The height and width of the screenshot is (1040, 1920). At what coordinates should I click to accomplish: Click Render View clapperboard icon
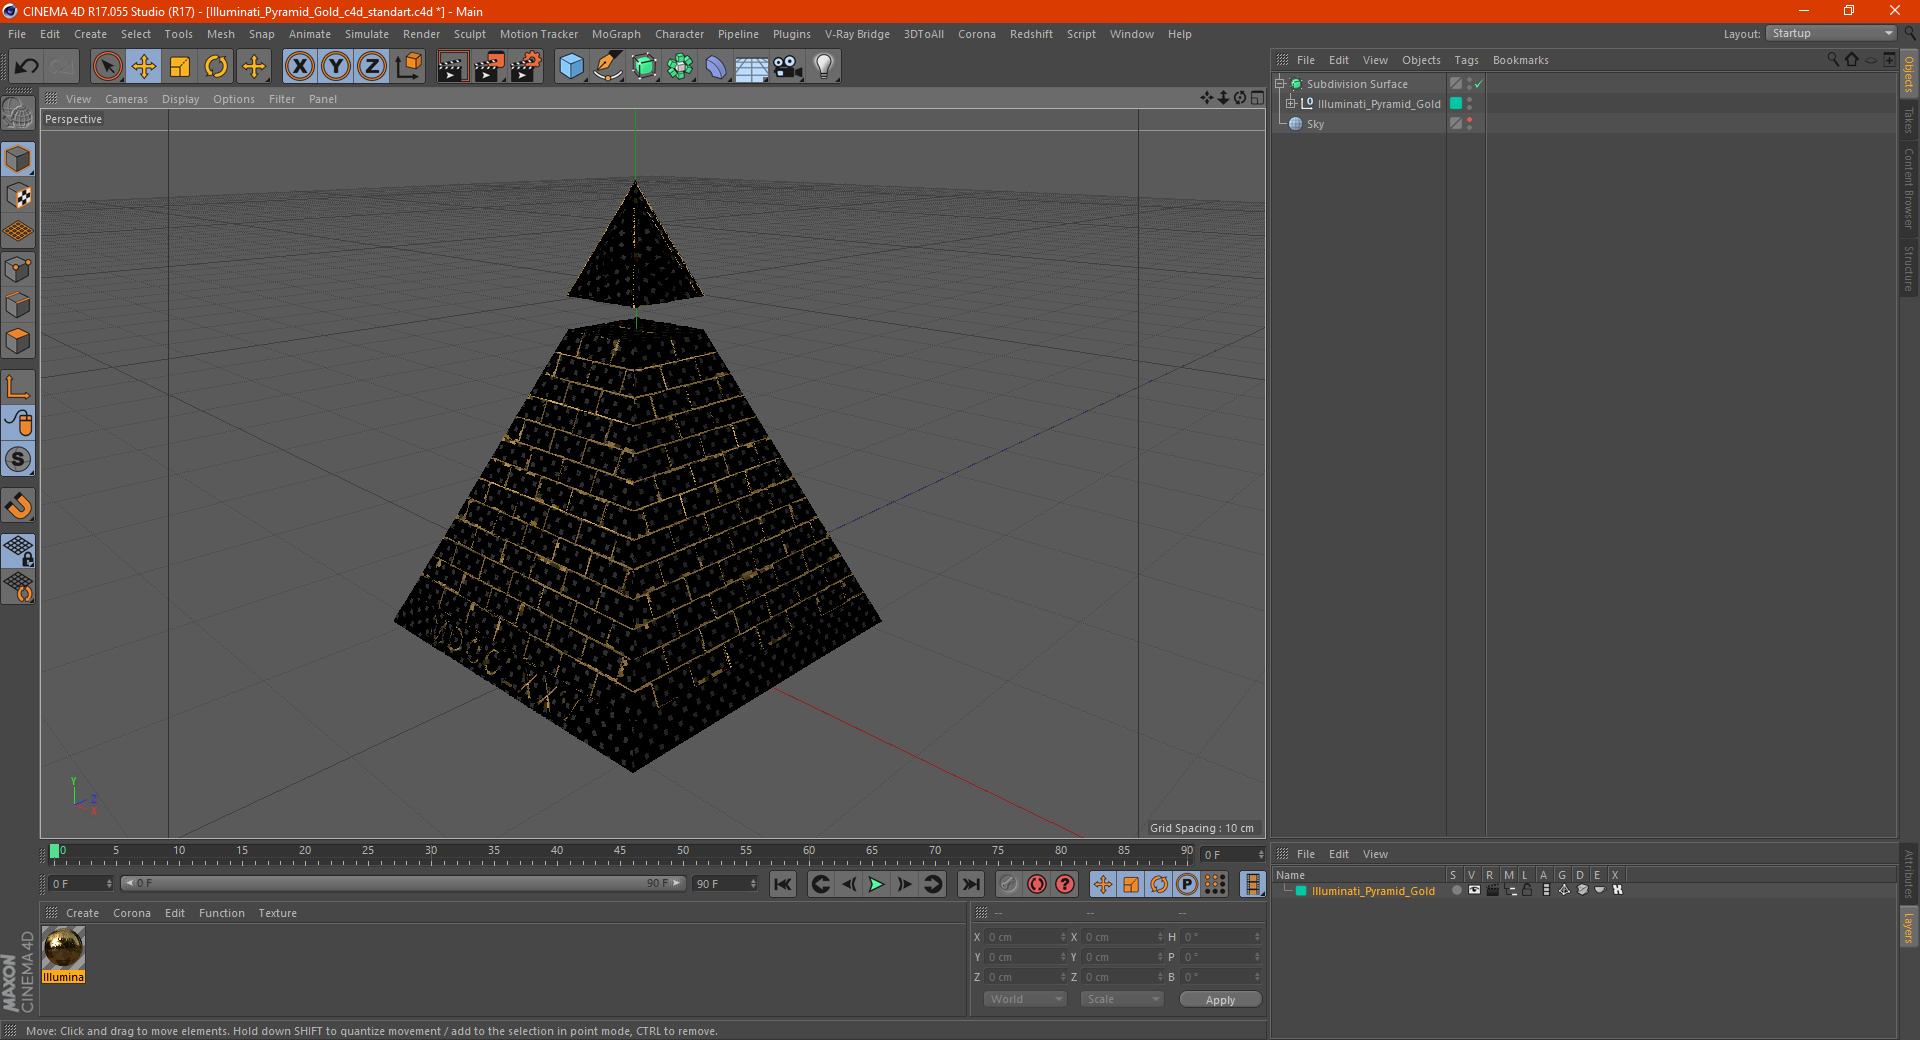coord(452,67)
